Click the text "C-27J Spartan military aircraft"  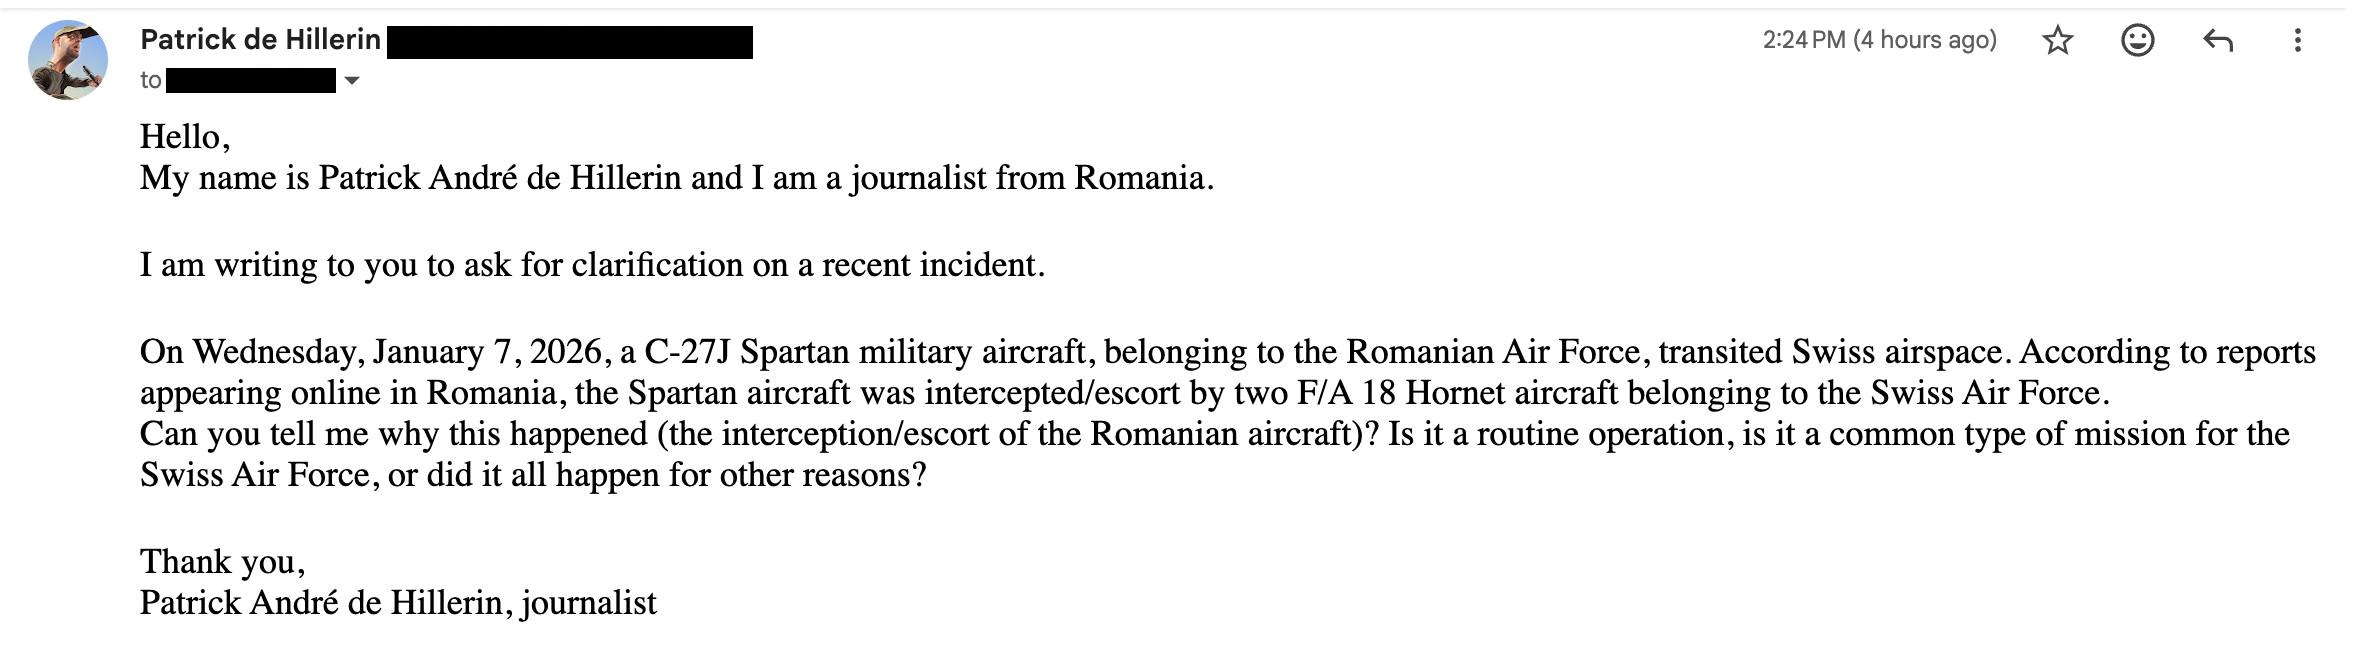pyautogui.click(x=864, y=352)
